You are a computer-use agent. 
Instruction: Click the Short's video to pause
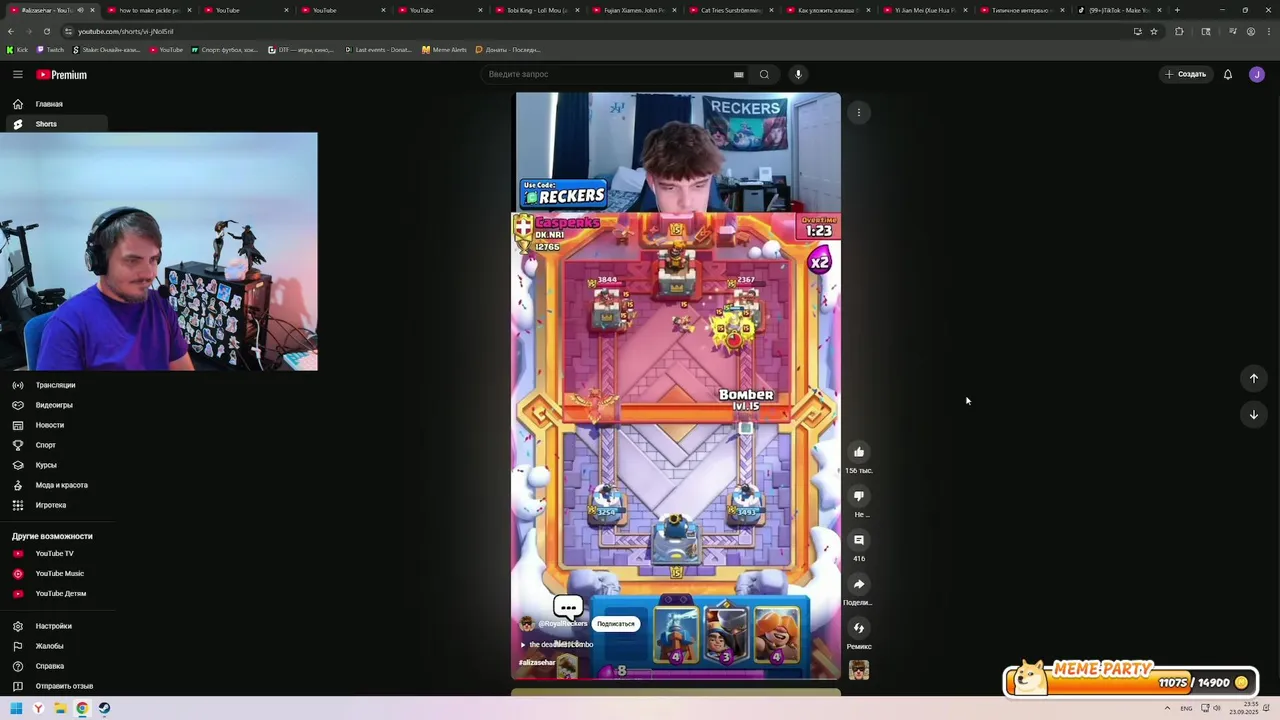pos(676,386)
